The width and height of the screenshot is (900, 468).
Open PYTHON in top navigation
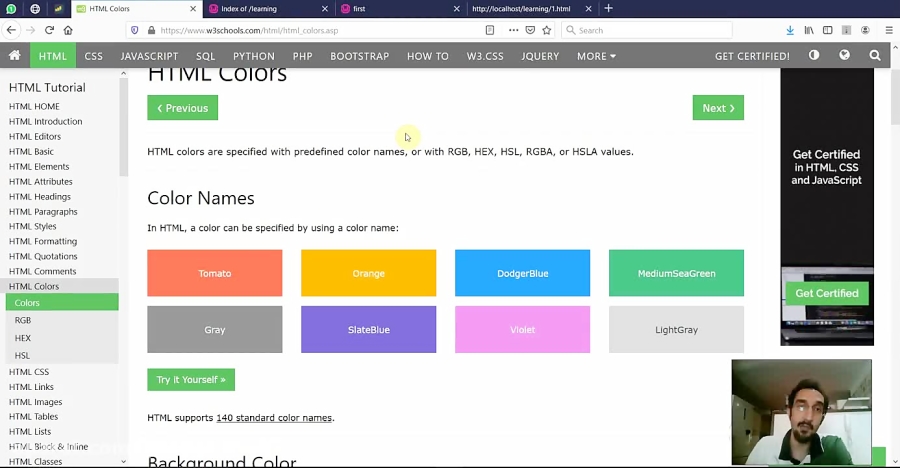[254, 56]
